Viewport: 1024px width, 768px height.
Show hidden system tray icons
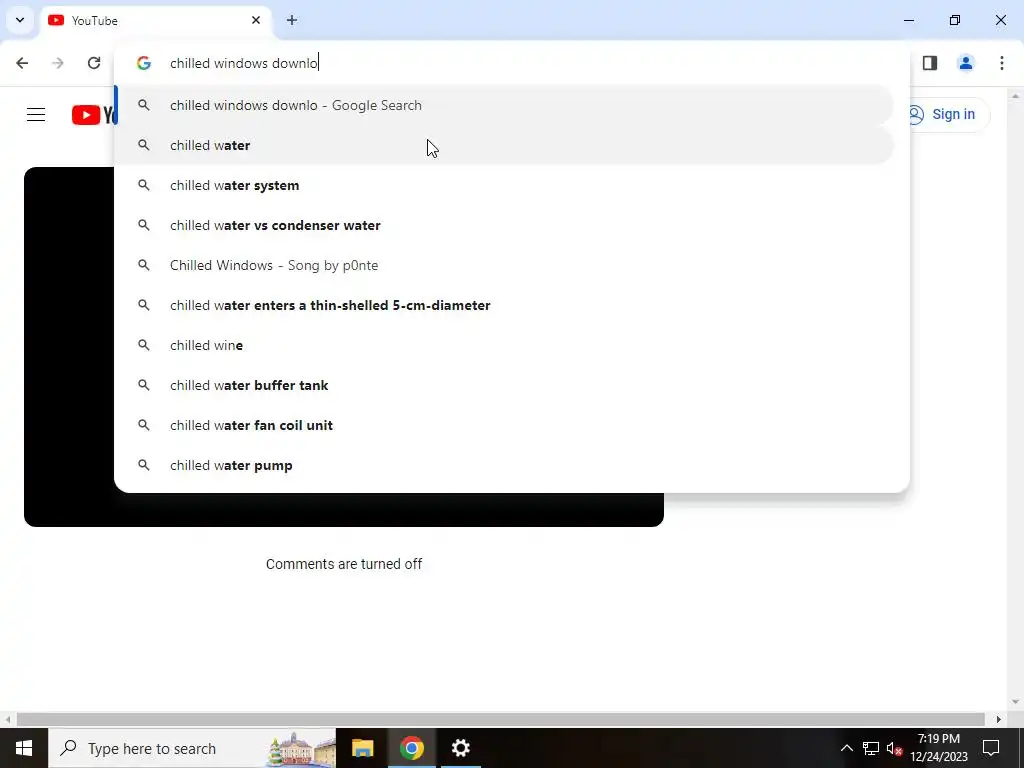[846, 748]
